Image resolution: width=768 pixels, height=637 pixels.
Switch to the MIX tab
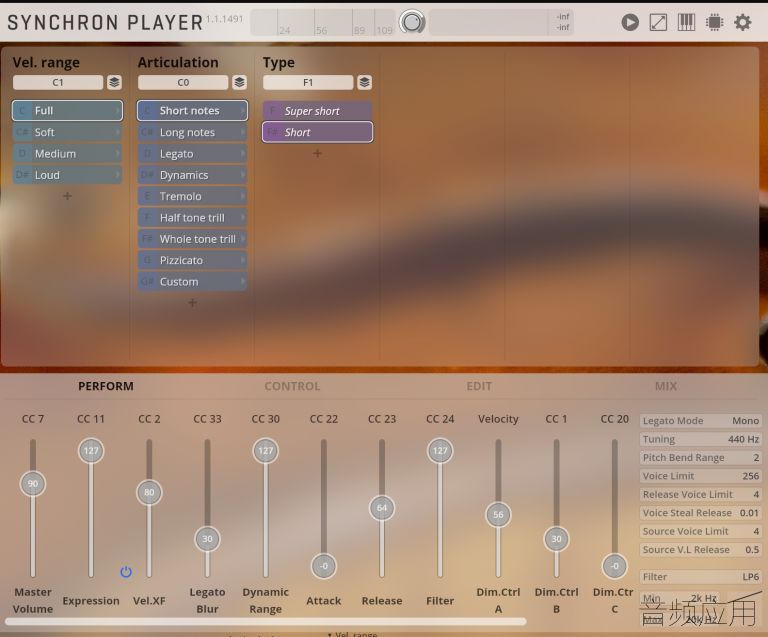click(x=666, y=386)
